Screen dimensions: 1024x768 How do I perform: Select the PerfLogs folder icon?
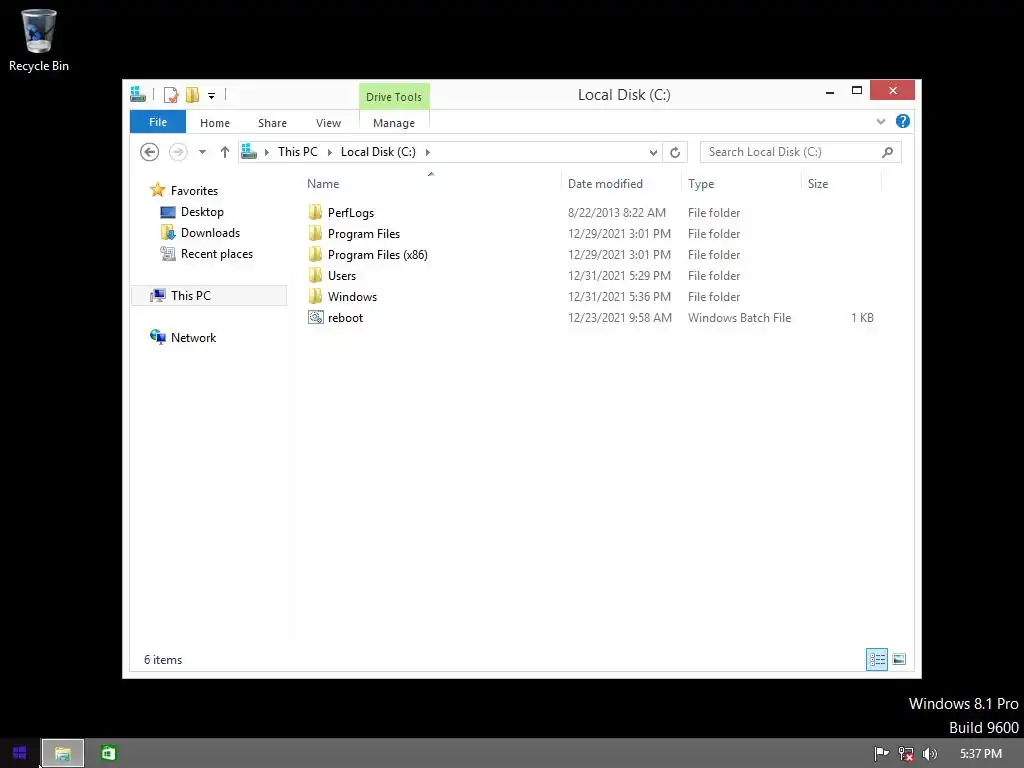click(x=315, y=212)
